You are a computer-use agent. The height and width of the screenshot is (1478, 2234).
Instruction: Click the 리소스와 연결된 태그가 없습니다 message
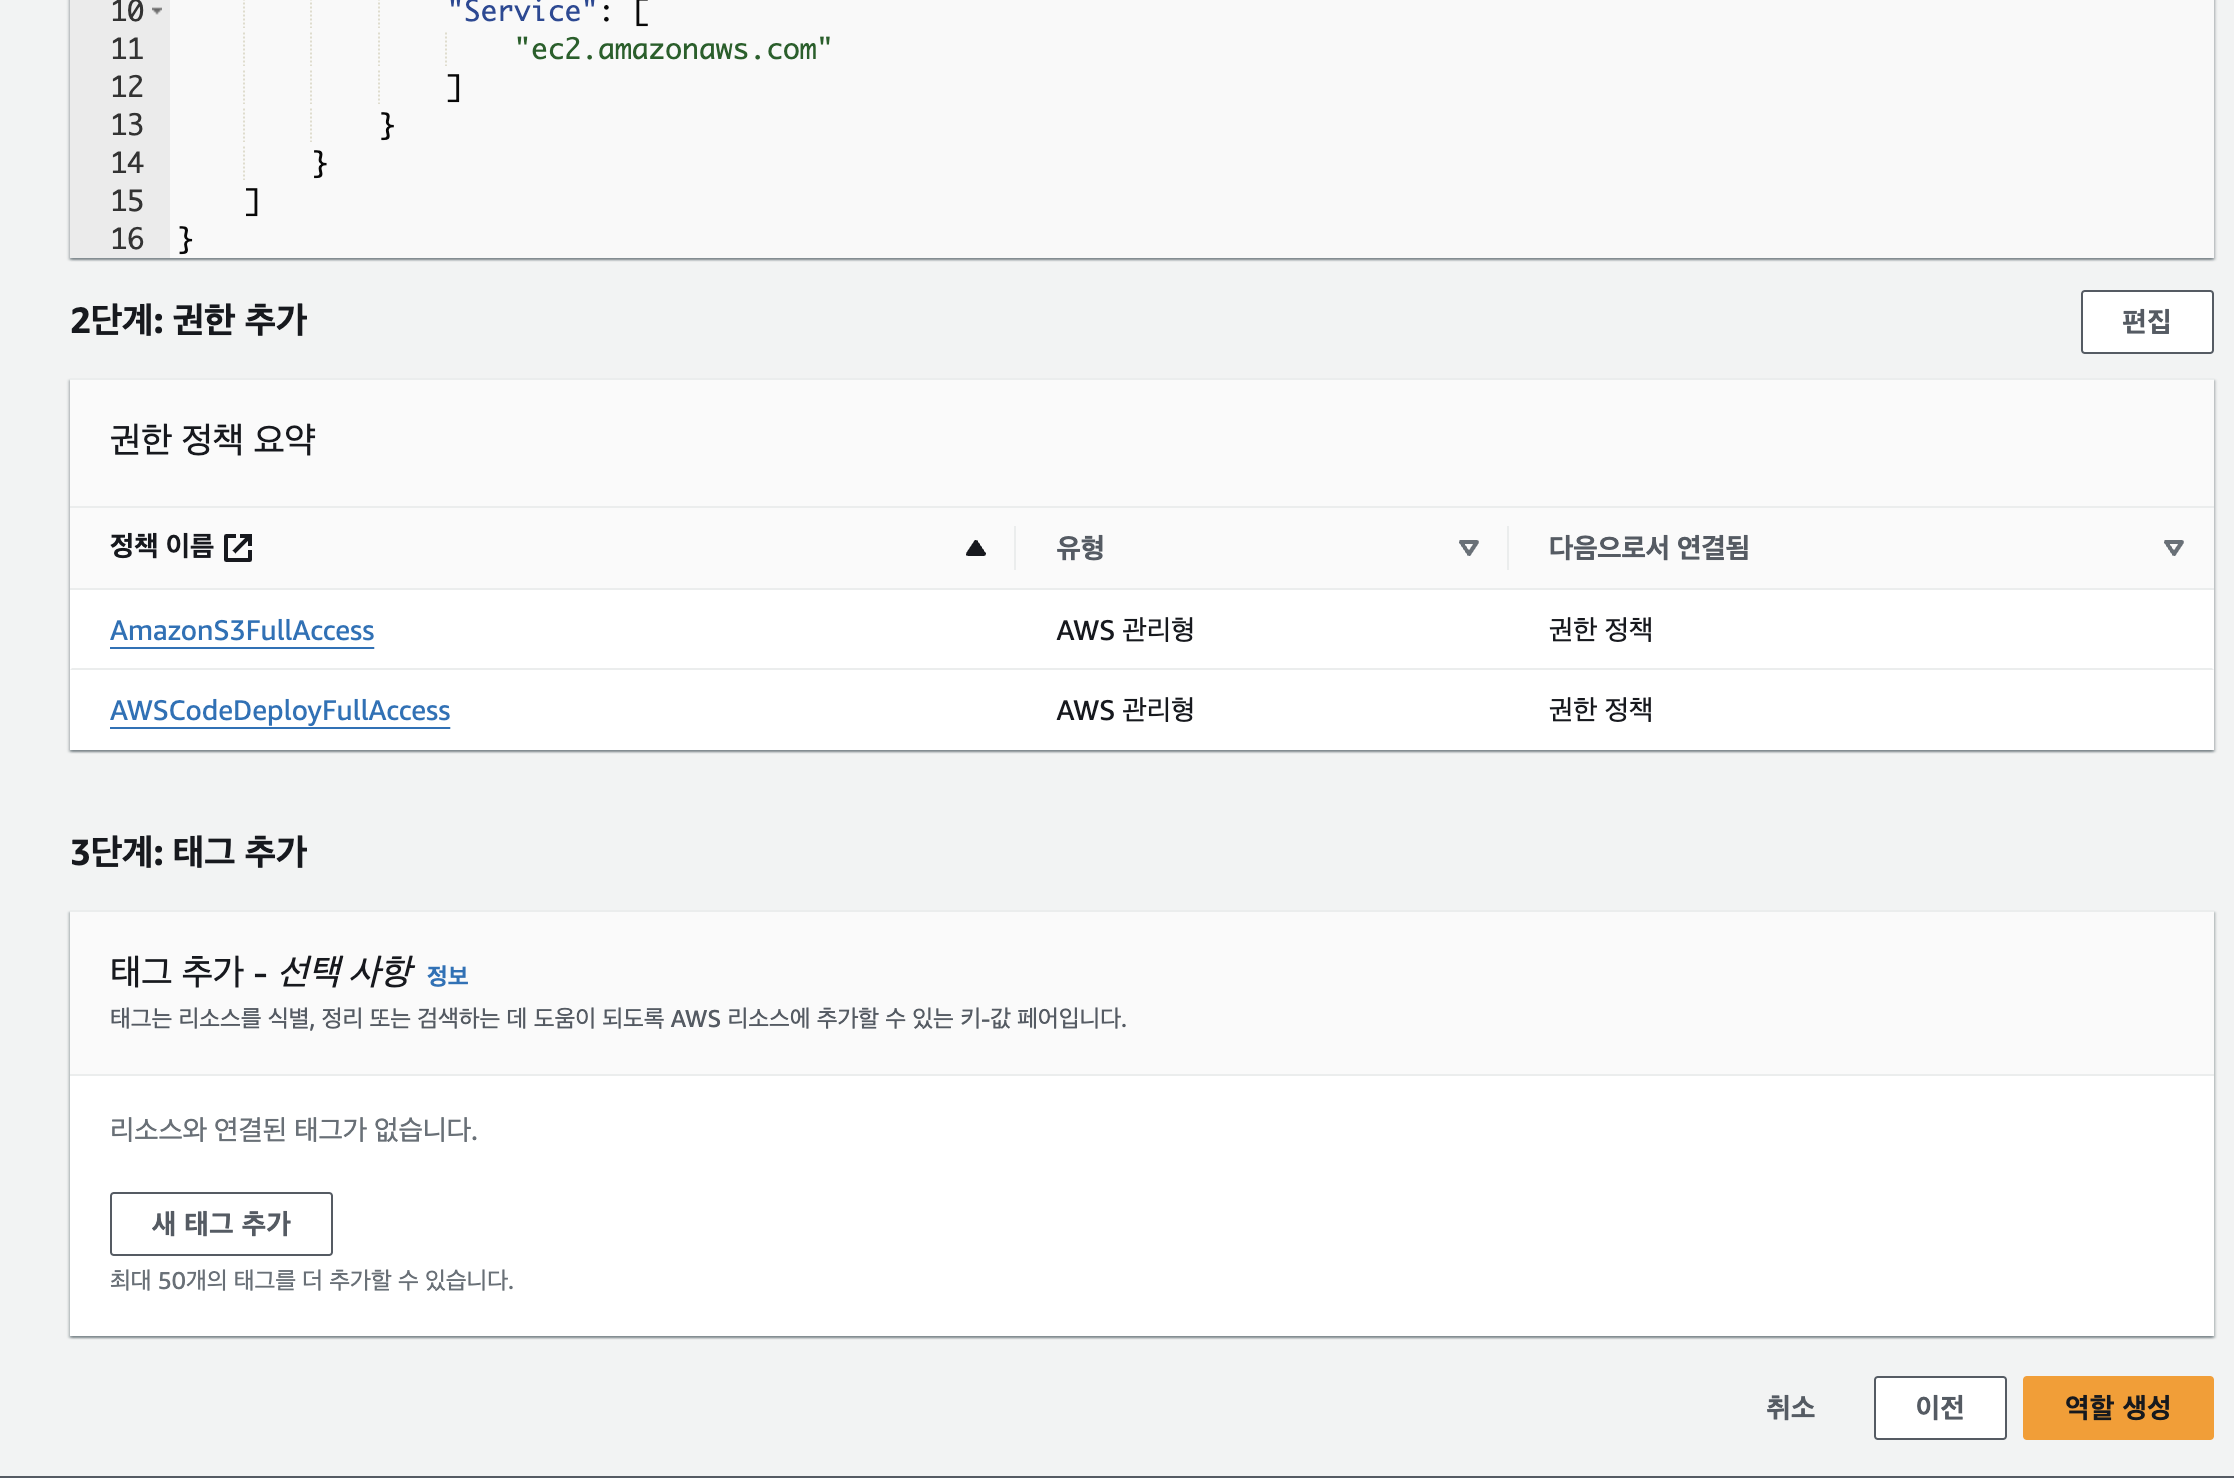[x=293, y=1130]
